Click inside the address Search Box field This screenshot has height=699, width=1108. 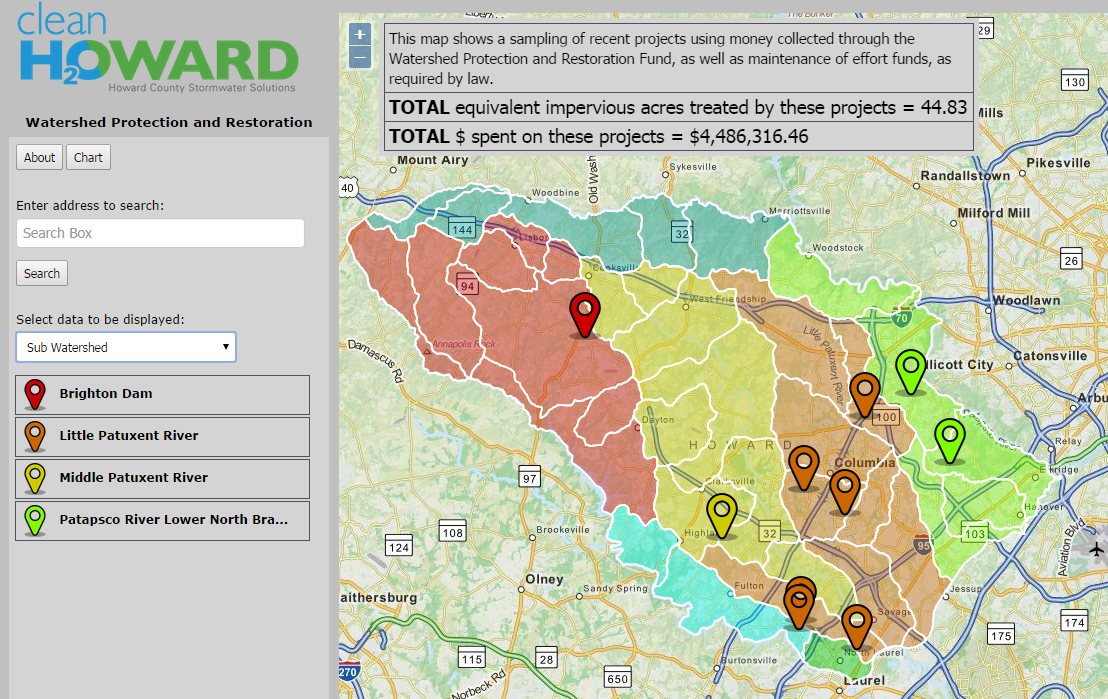coord(160,233)
